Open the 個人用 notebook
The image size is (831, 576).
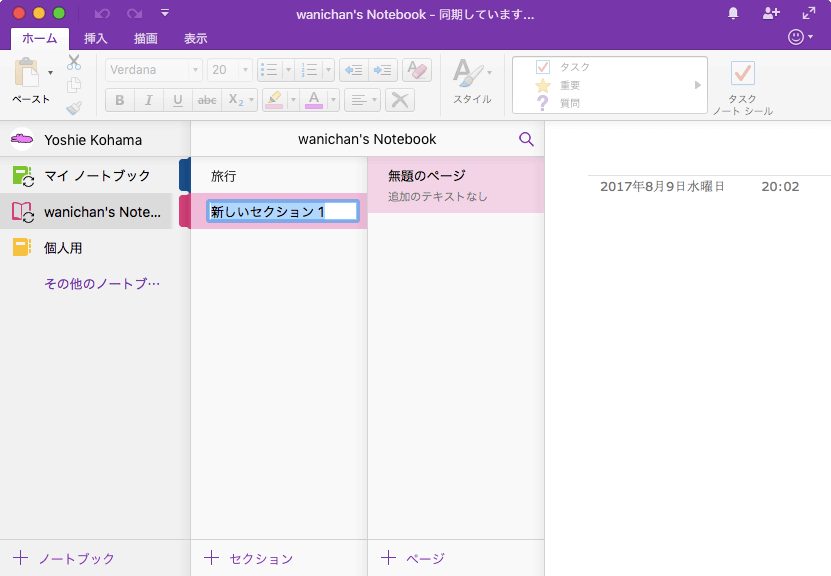(x=86, y=248)
